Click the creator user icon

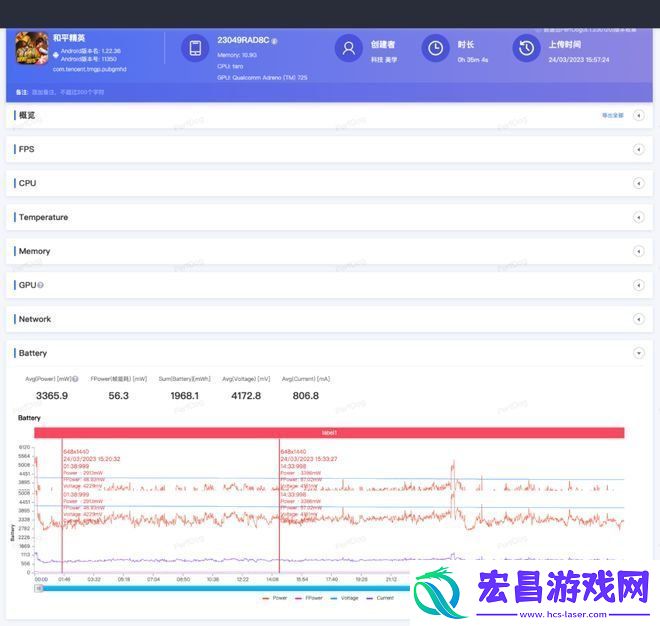[348, 48]
